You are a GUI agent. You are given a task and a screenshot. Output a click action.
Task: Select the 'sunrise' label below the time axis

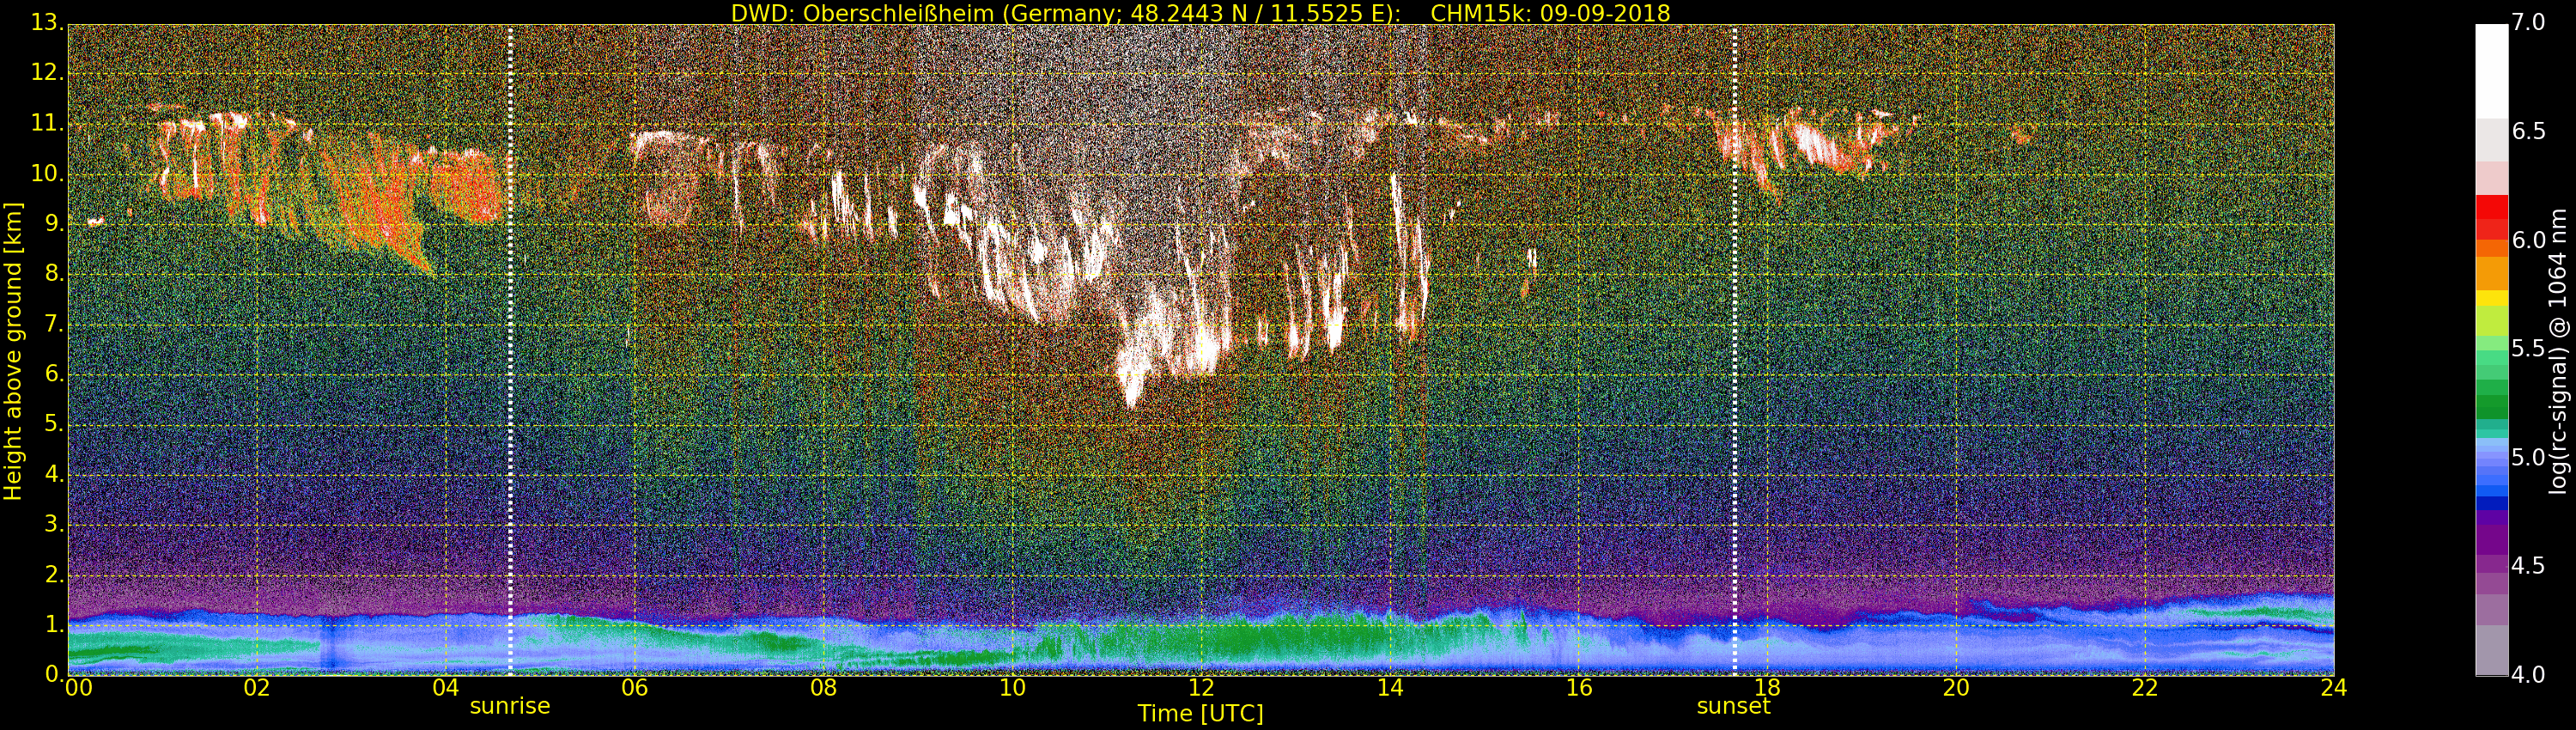[510, 706]
